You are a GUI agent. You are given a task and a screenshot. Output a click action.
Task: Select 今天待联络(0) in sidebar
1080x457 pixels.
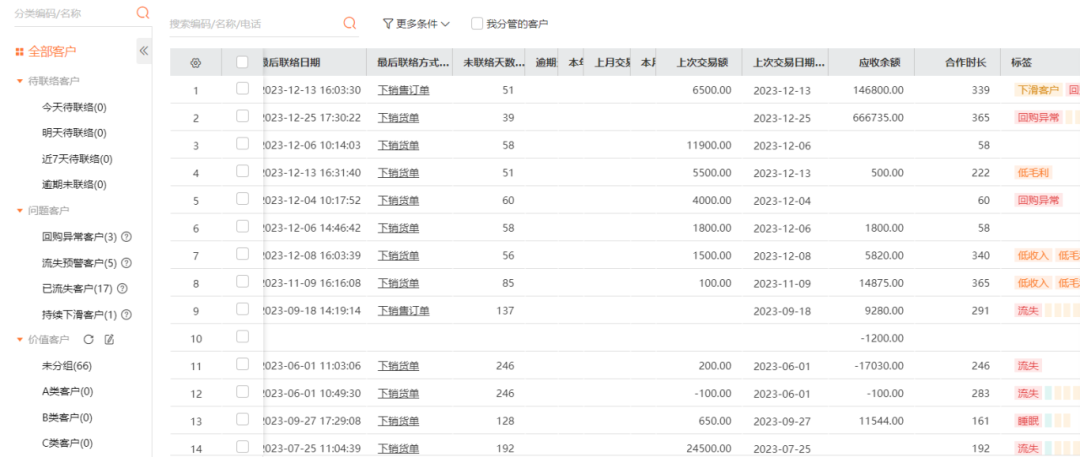(x=74, y=107)
